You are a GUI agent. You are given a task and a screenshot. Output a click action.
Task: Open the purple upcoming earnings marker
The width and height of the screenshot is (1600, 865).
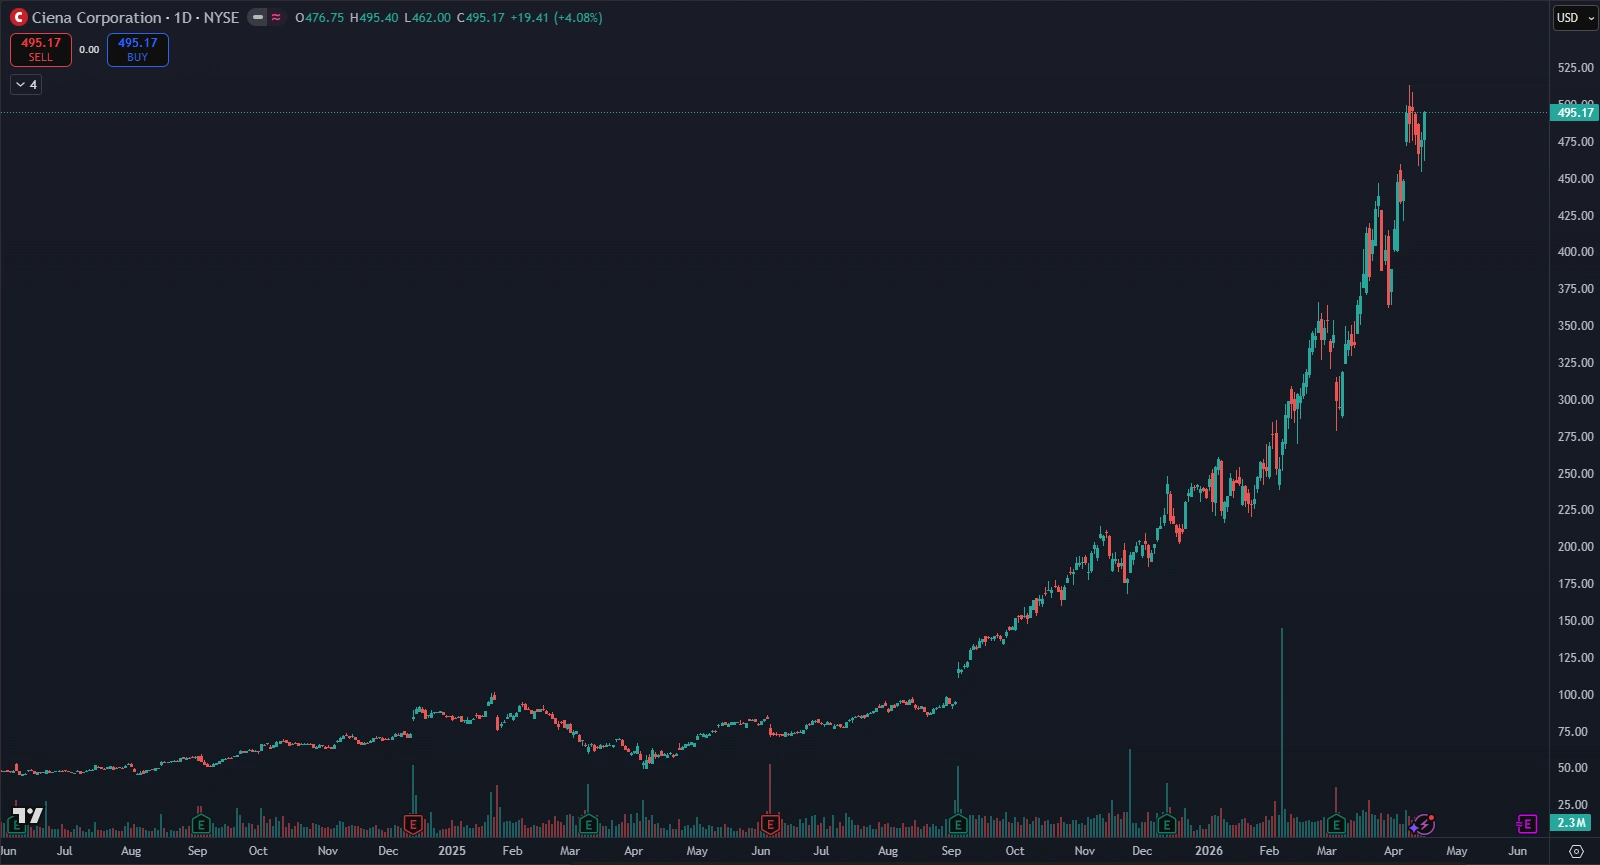pyautogui.click(x=1526, y=824)
